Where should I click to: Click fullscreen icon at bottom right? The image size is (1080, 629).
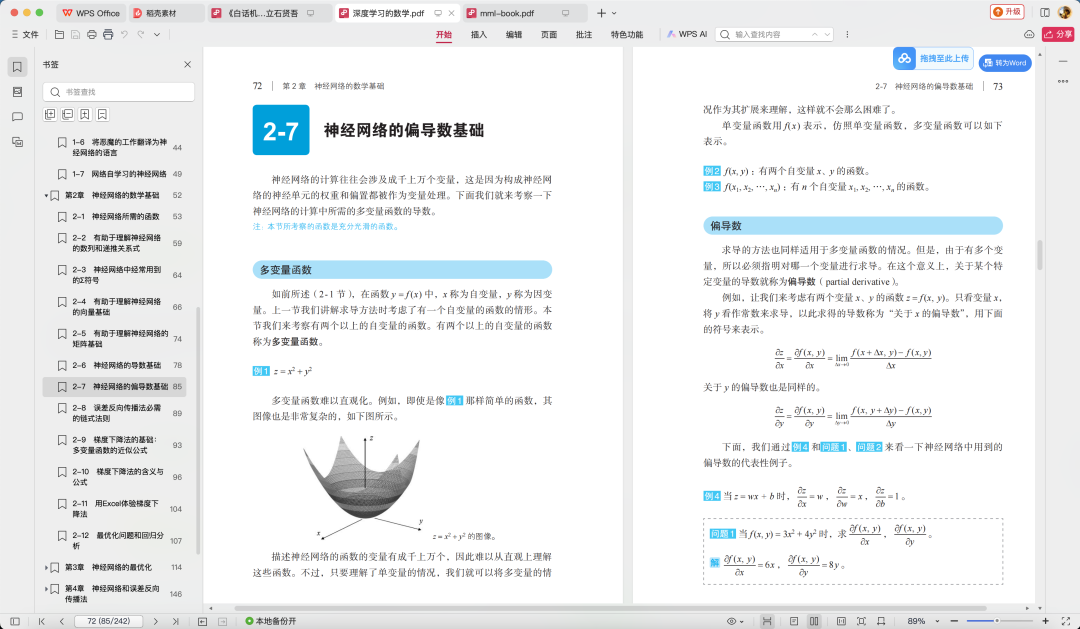1066,621
